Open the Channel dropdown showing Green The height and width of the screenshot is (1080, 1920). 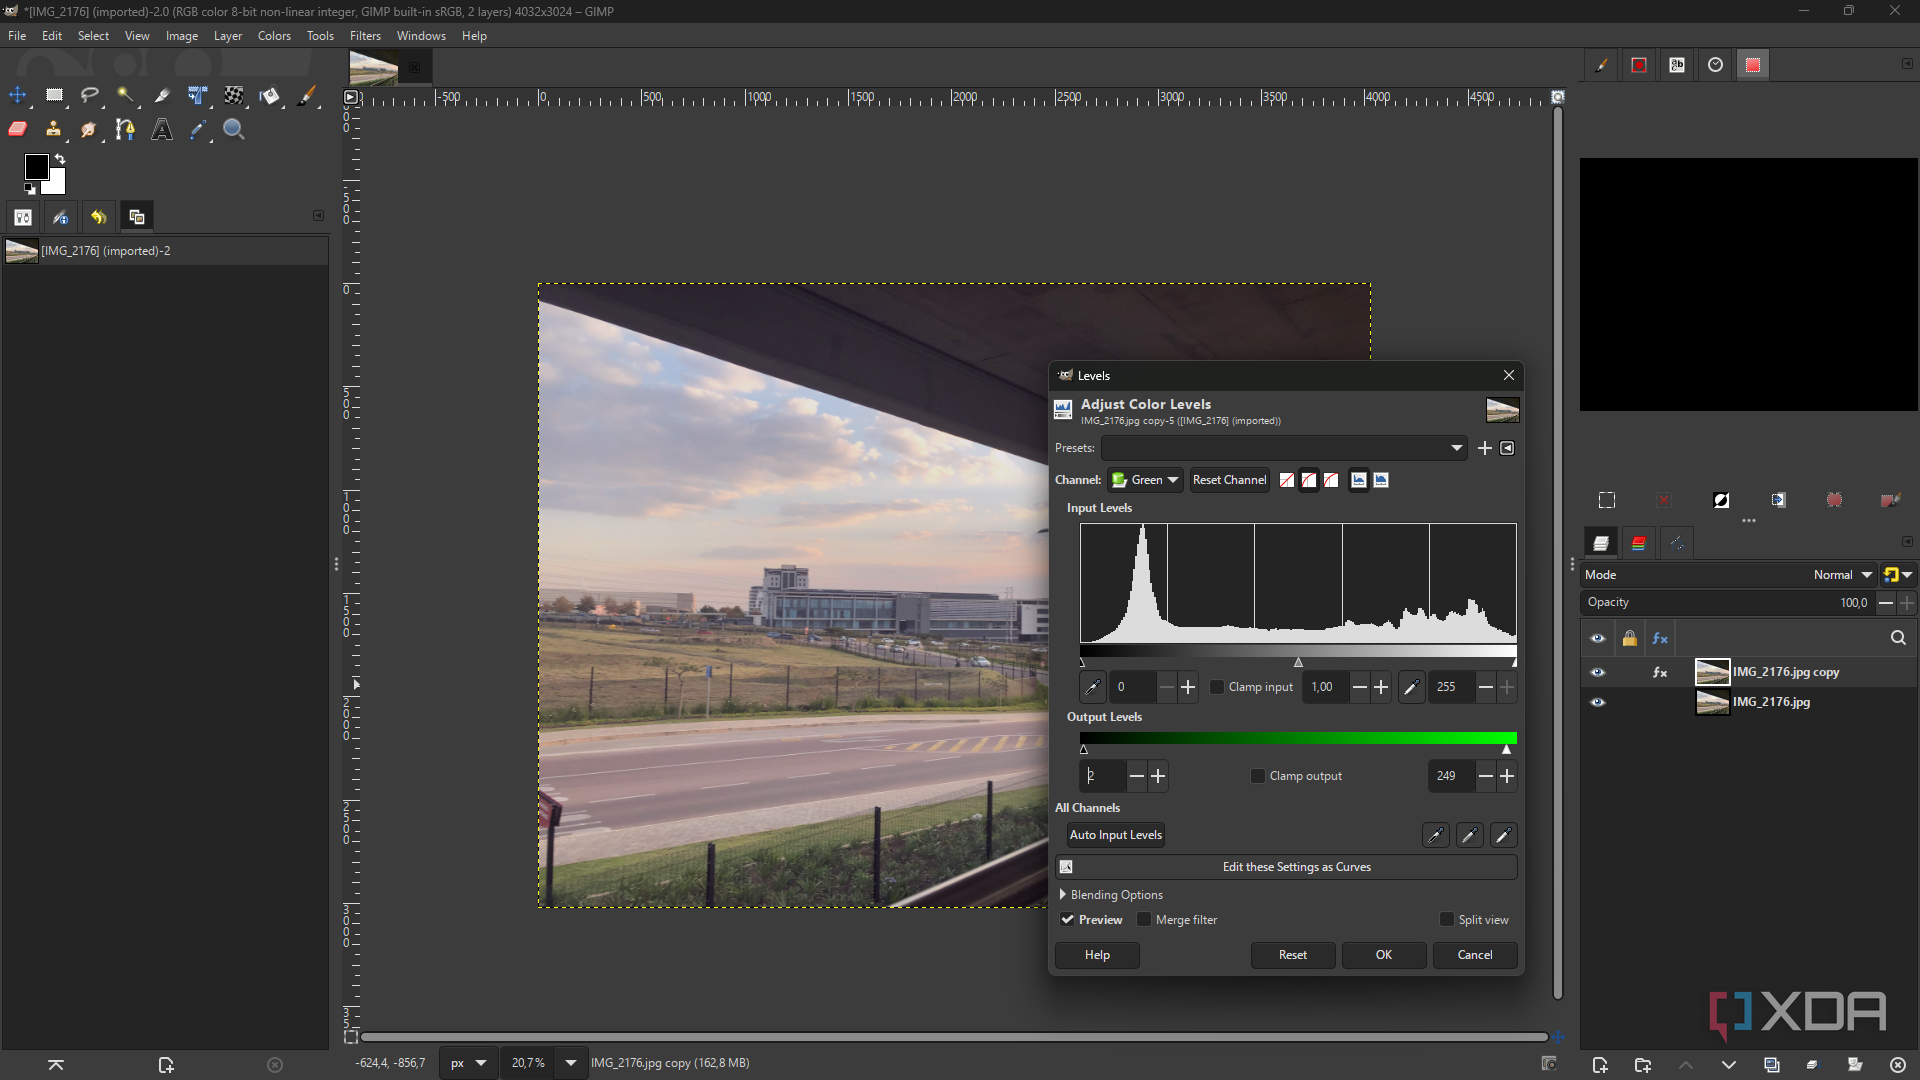coord(1144,480)
